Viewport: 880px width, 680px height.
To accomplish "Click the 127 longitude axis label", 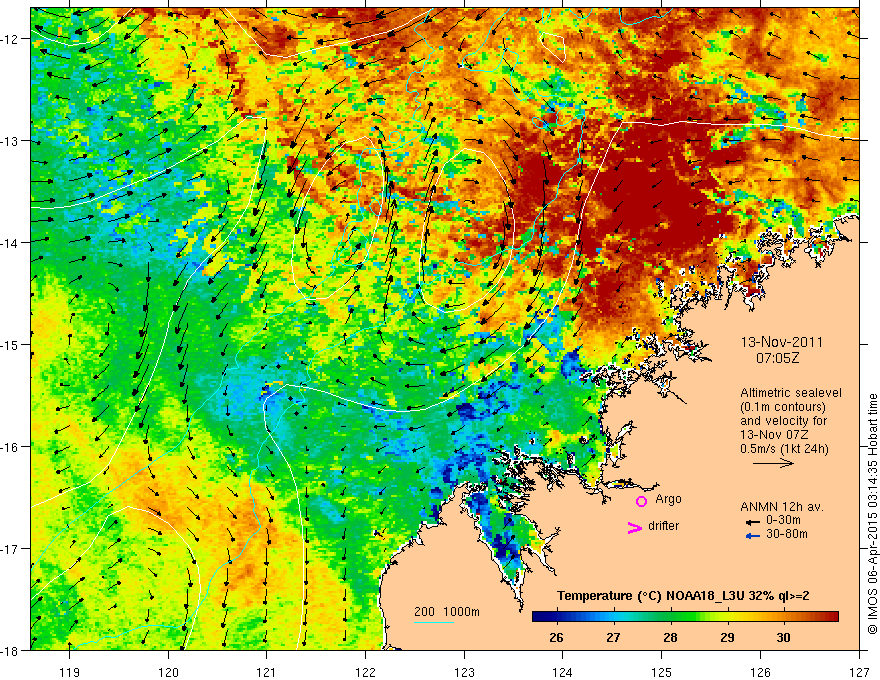I will [859, 672].
